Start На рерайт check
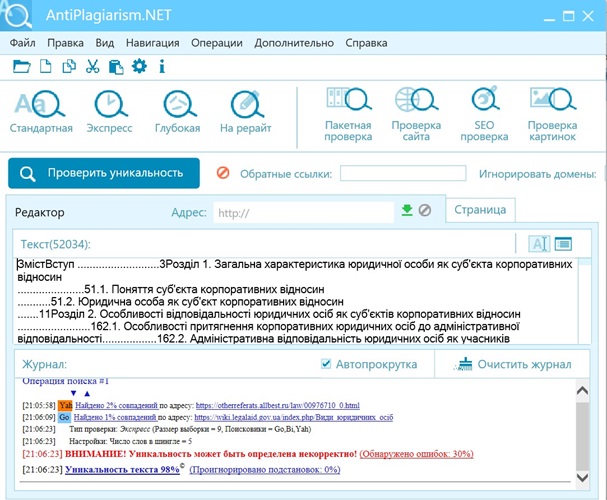 point(246,111)
